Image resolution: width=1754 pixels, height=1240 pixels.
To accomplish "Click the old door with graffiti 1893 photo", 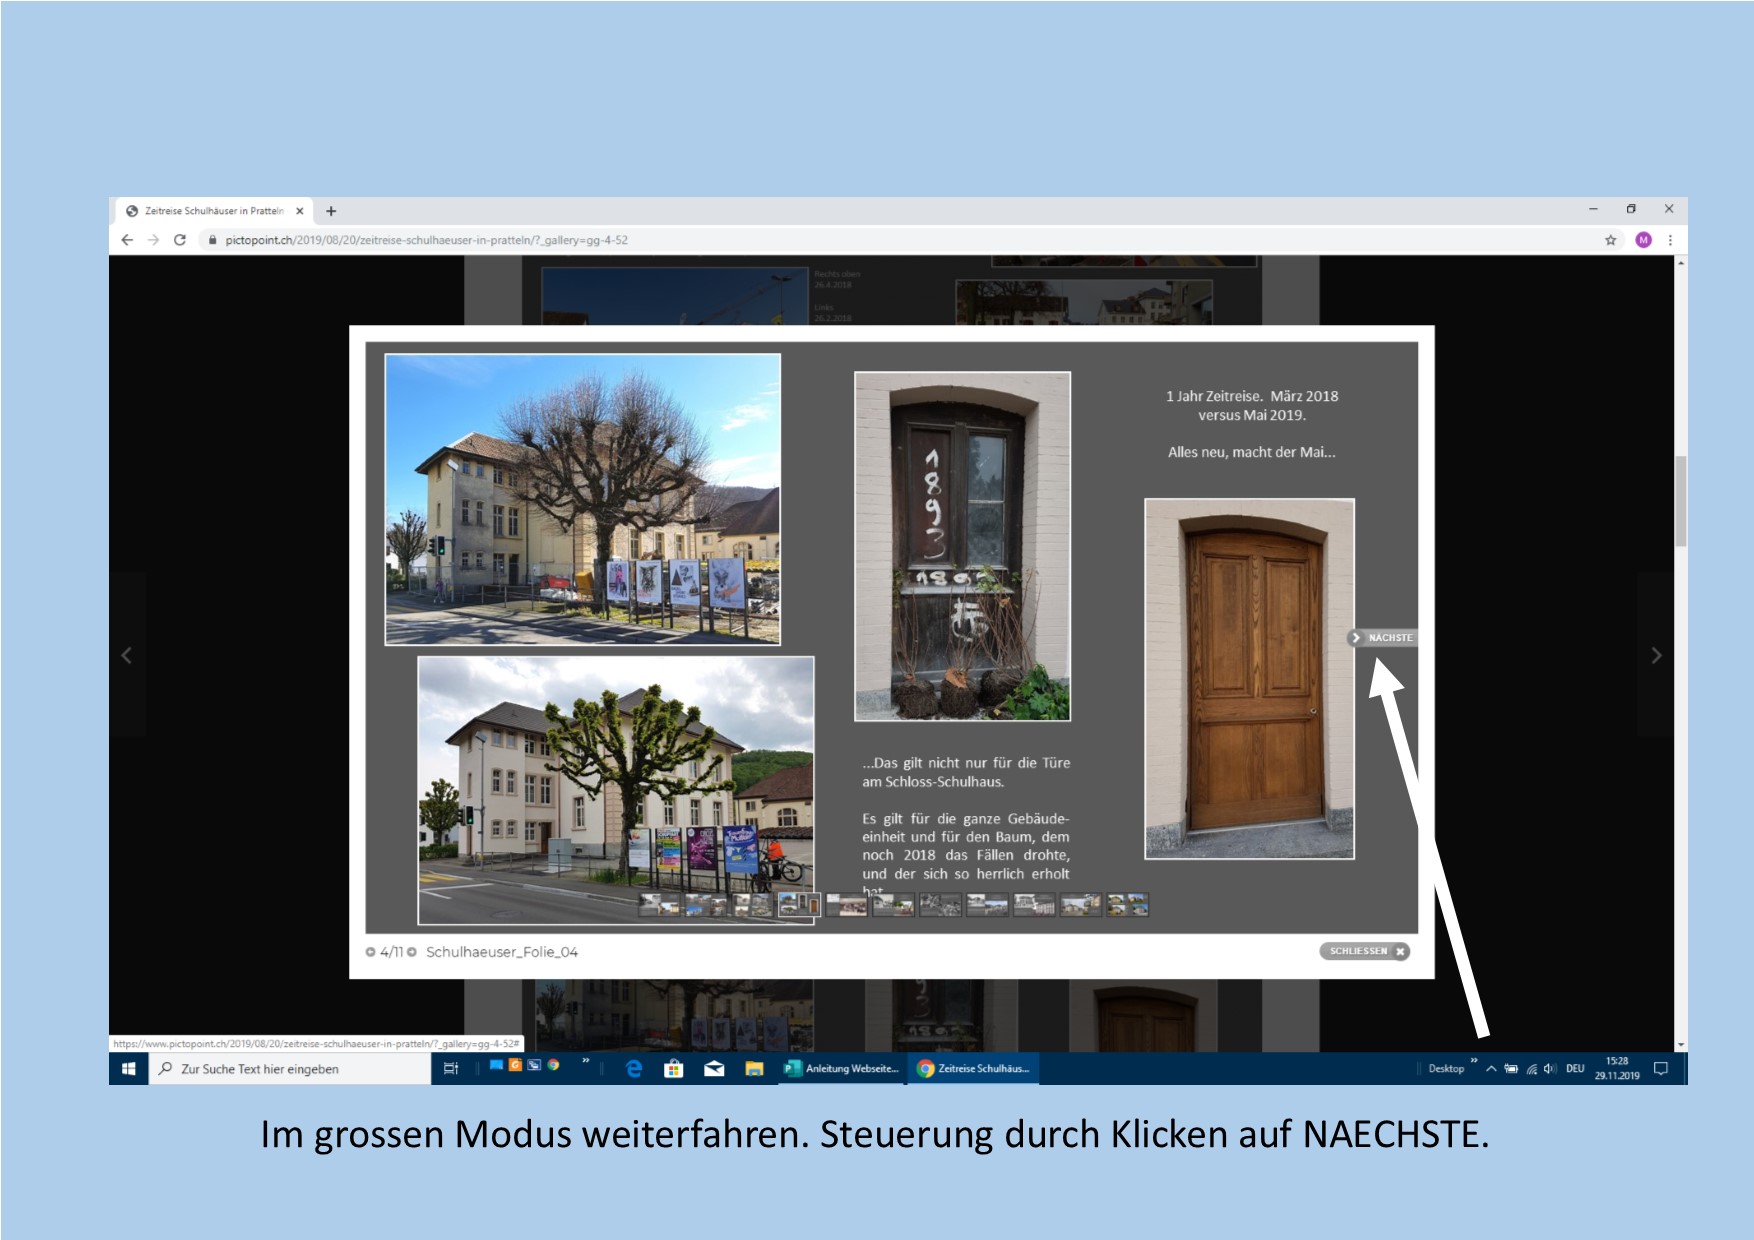I will point(962,546).
